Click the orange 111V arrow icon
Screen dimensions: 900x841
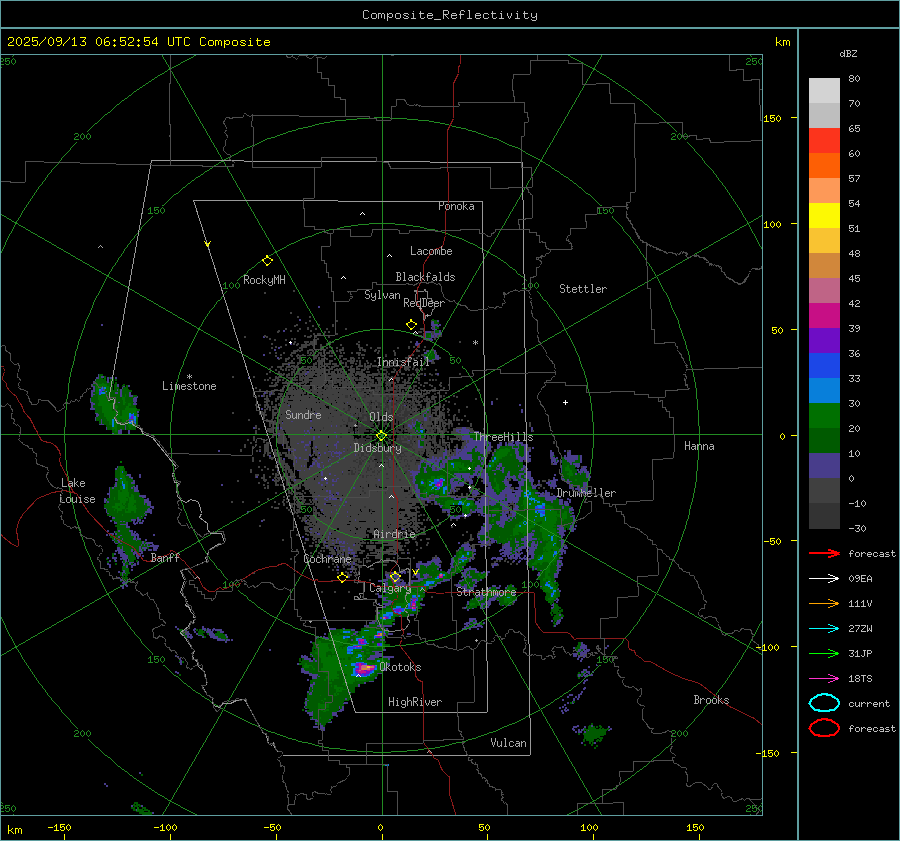(824, 603)
